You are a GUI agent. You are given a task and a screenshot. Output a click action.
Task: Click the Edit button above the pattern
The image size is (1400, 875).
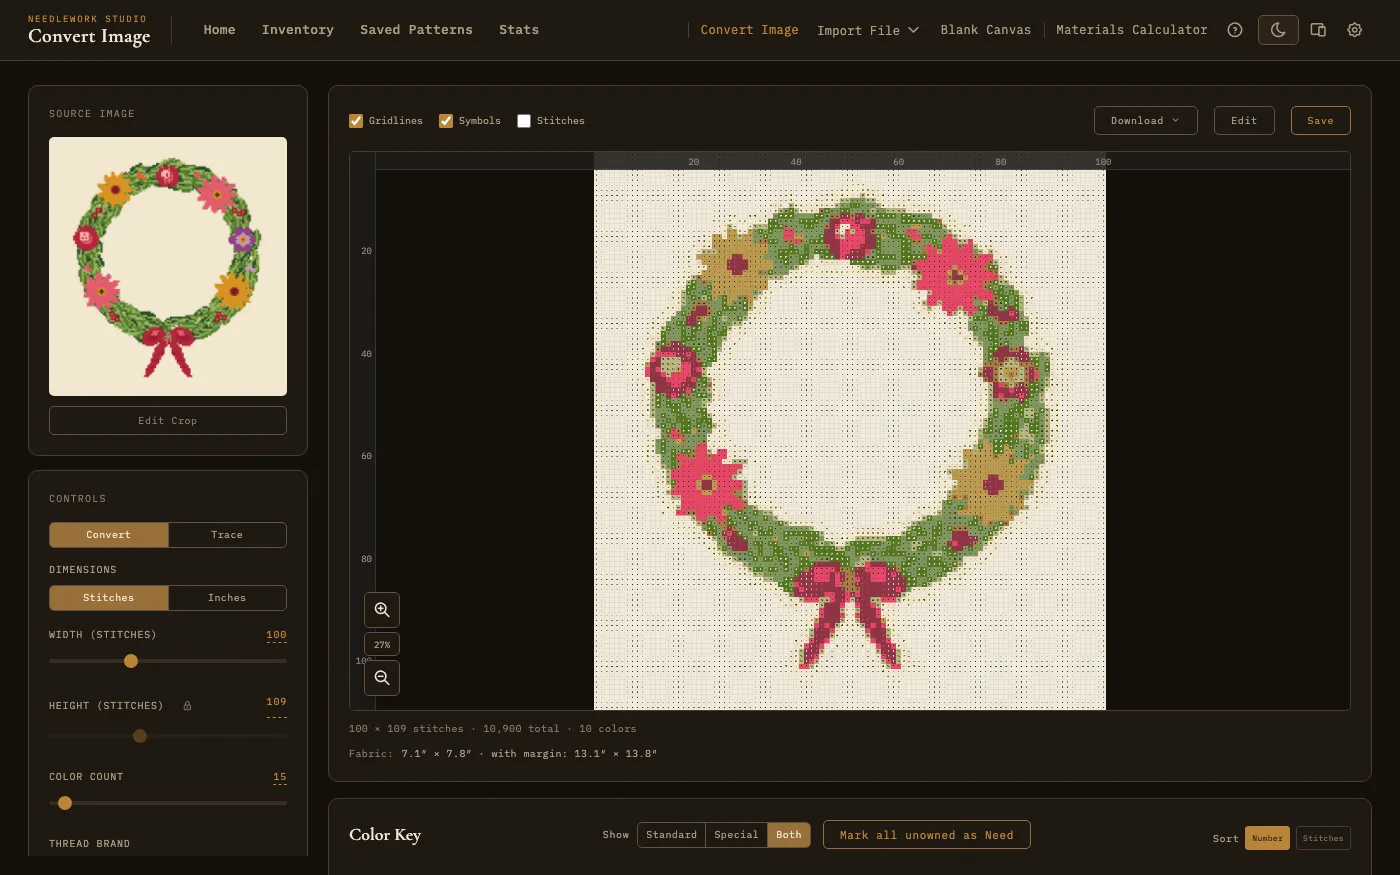click(1244, 121)
